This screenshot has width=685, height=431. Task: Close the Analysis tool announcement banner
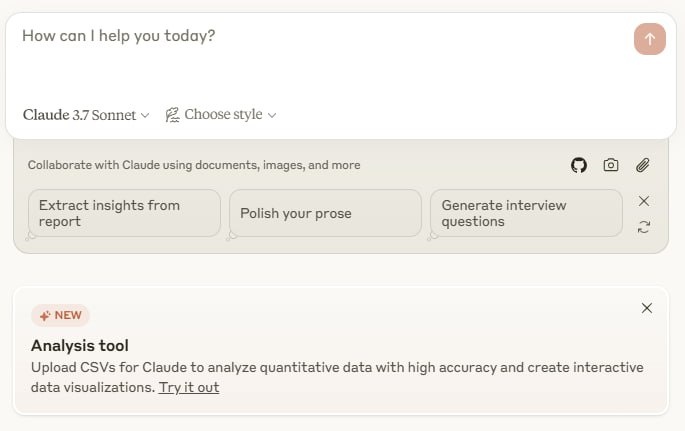647,308
